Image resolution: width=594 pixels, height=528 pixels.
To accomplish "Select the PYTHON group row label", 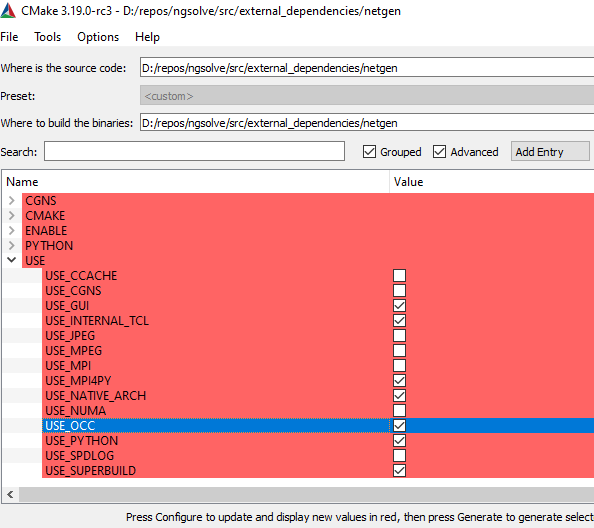I will click(49, 245).
